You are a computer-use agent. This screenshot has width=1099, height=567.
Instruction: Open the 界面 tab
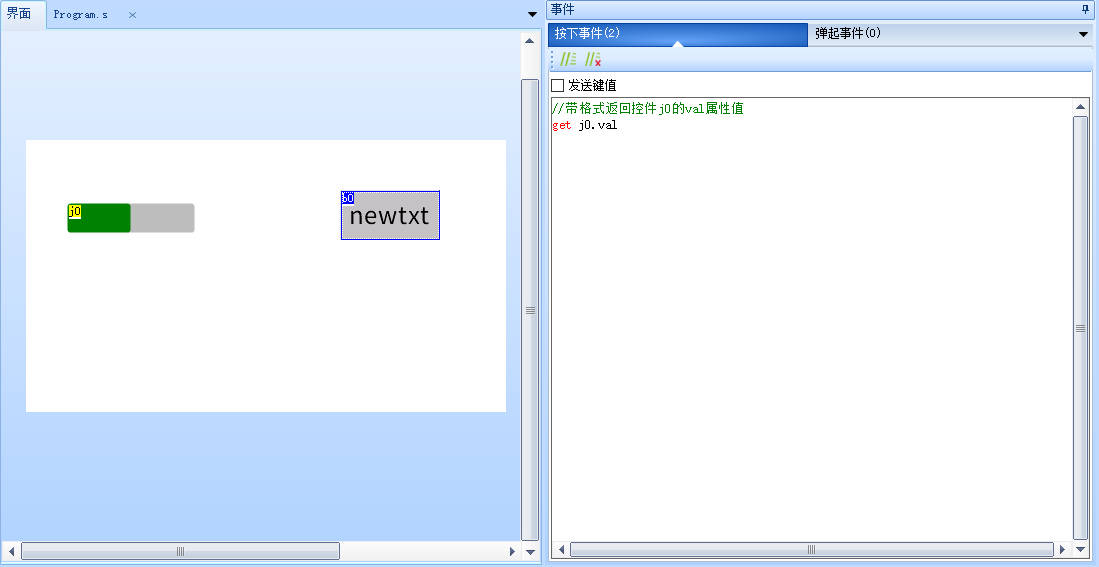coord(19,14)
